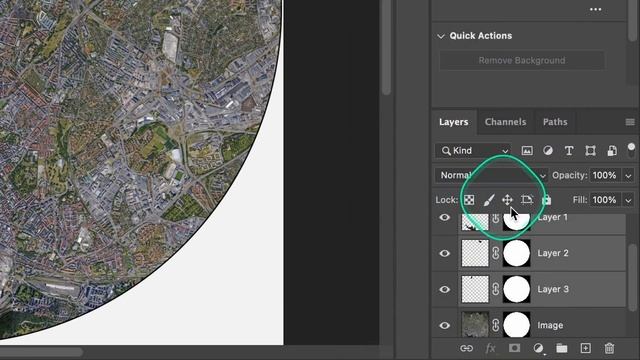
Task: Collapse the Quick Actions section
Action: click(441, 36)
